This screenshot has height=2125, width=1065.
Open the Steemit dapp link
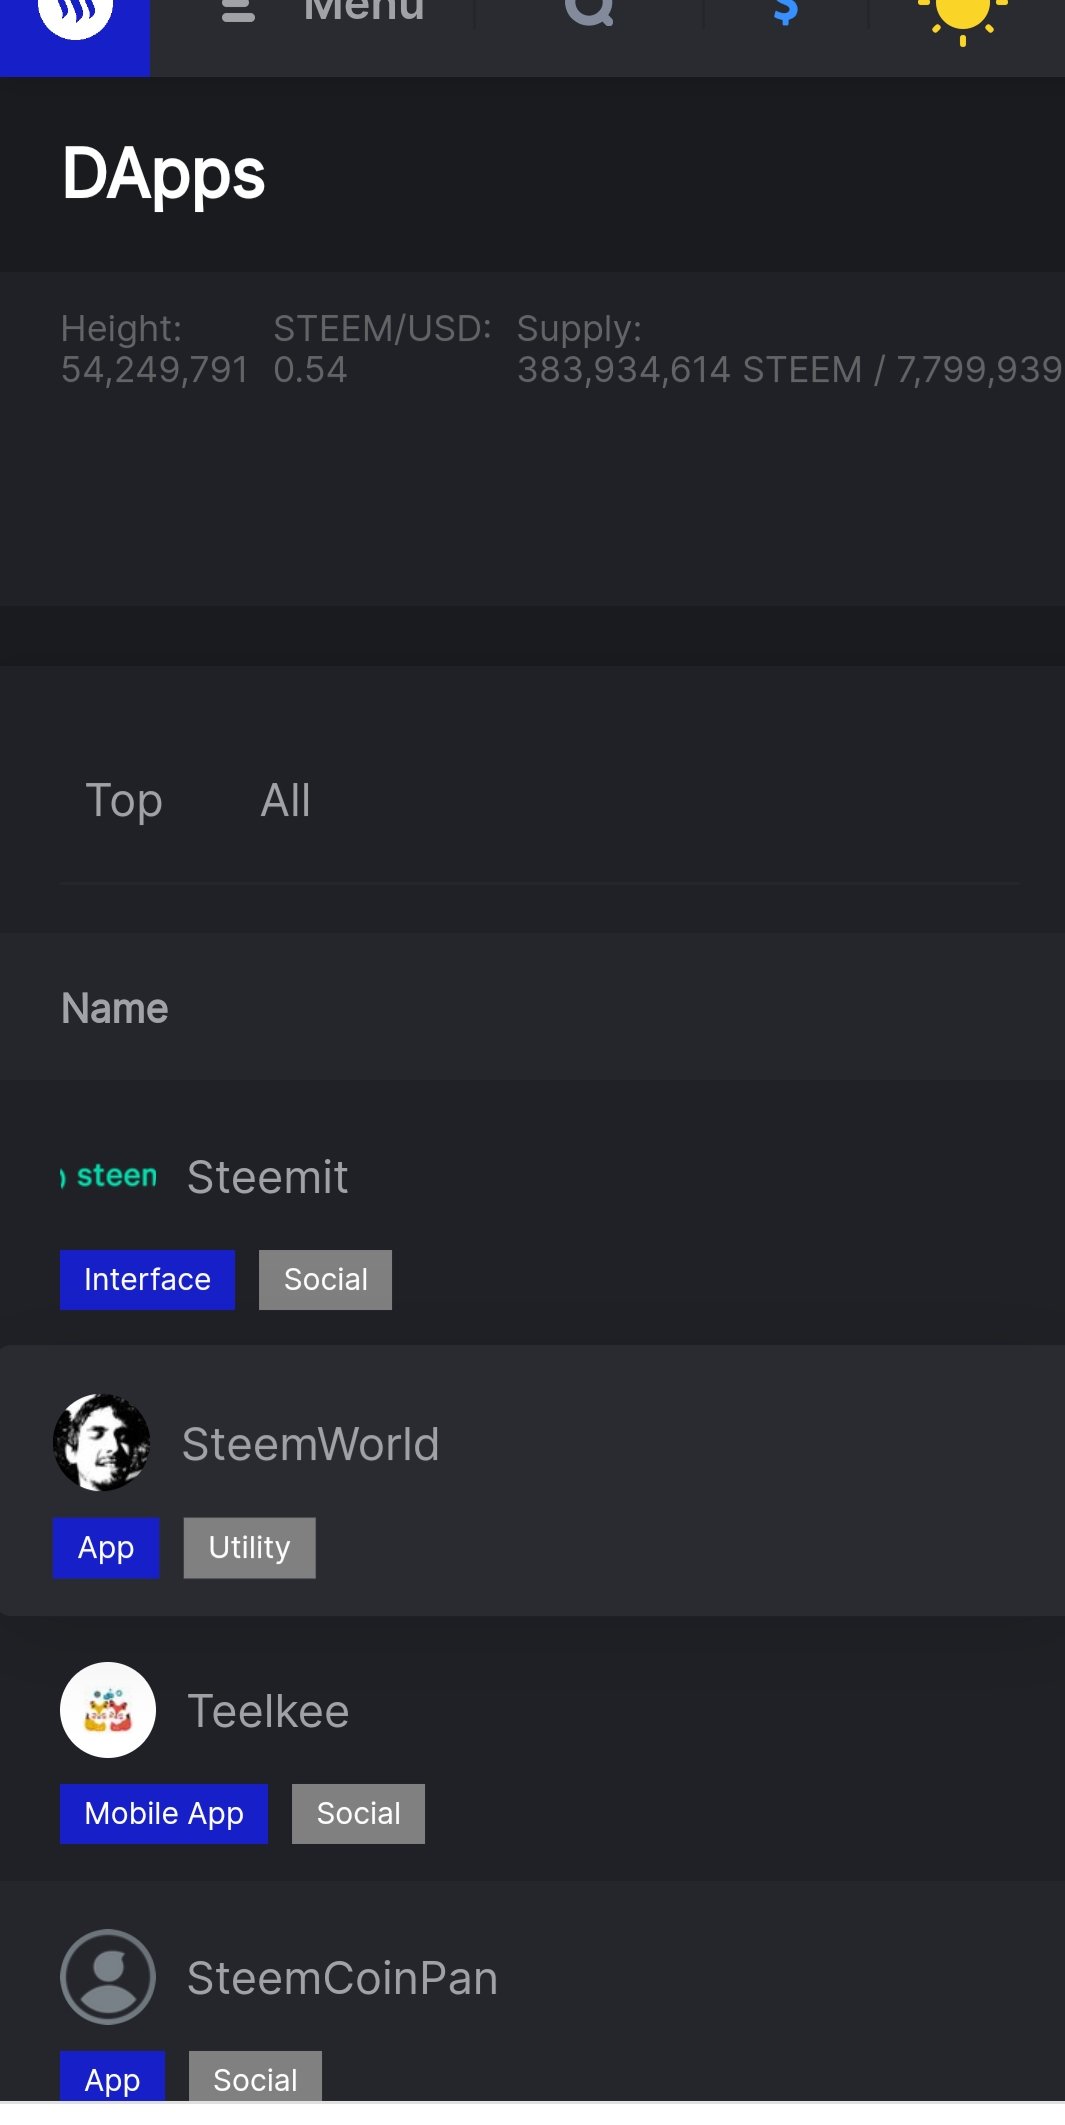(267, 1177)
